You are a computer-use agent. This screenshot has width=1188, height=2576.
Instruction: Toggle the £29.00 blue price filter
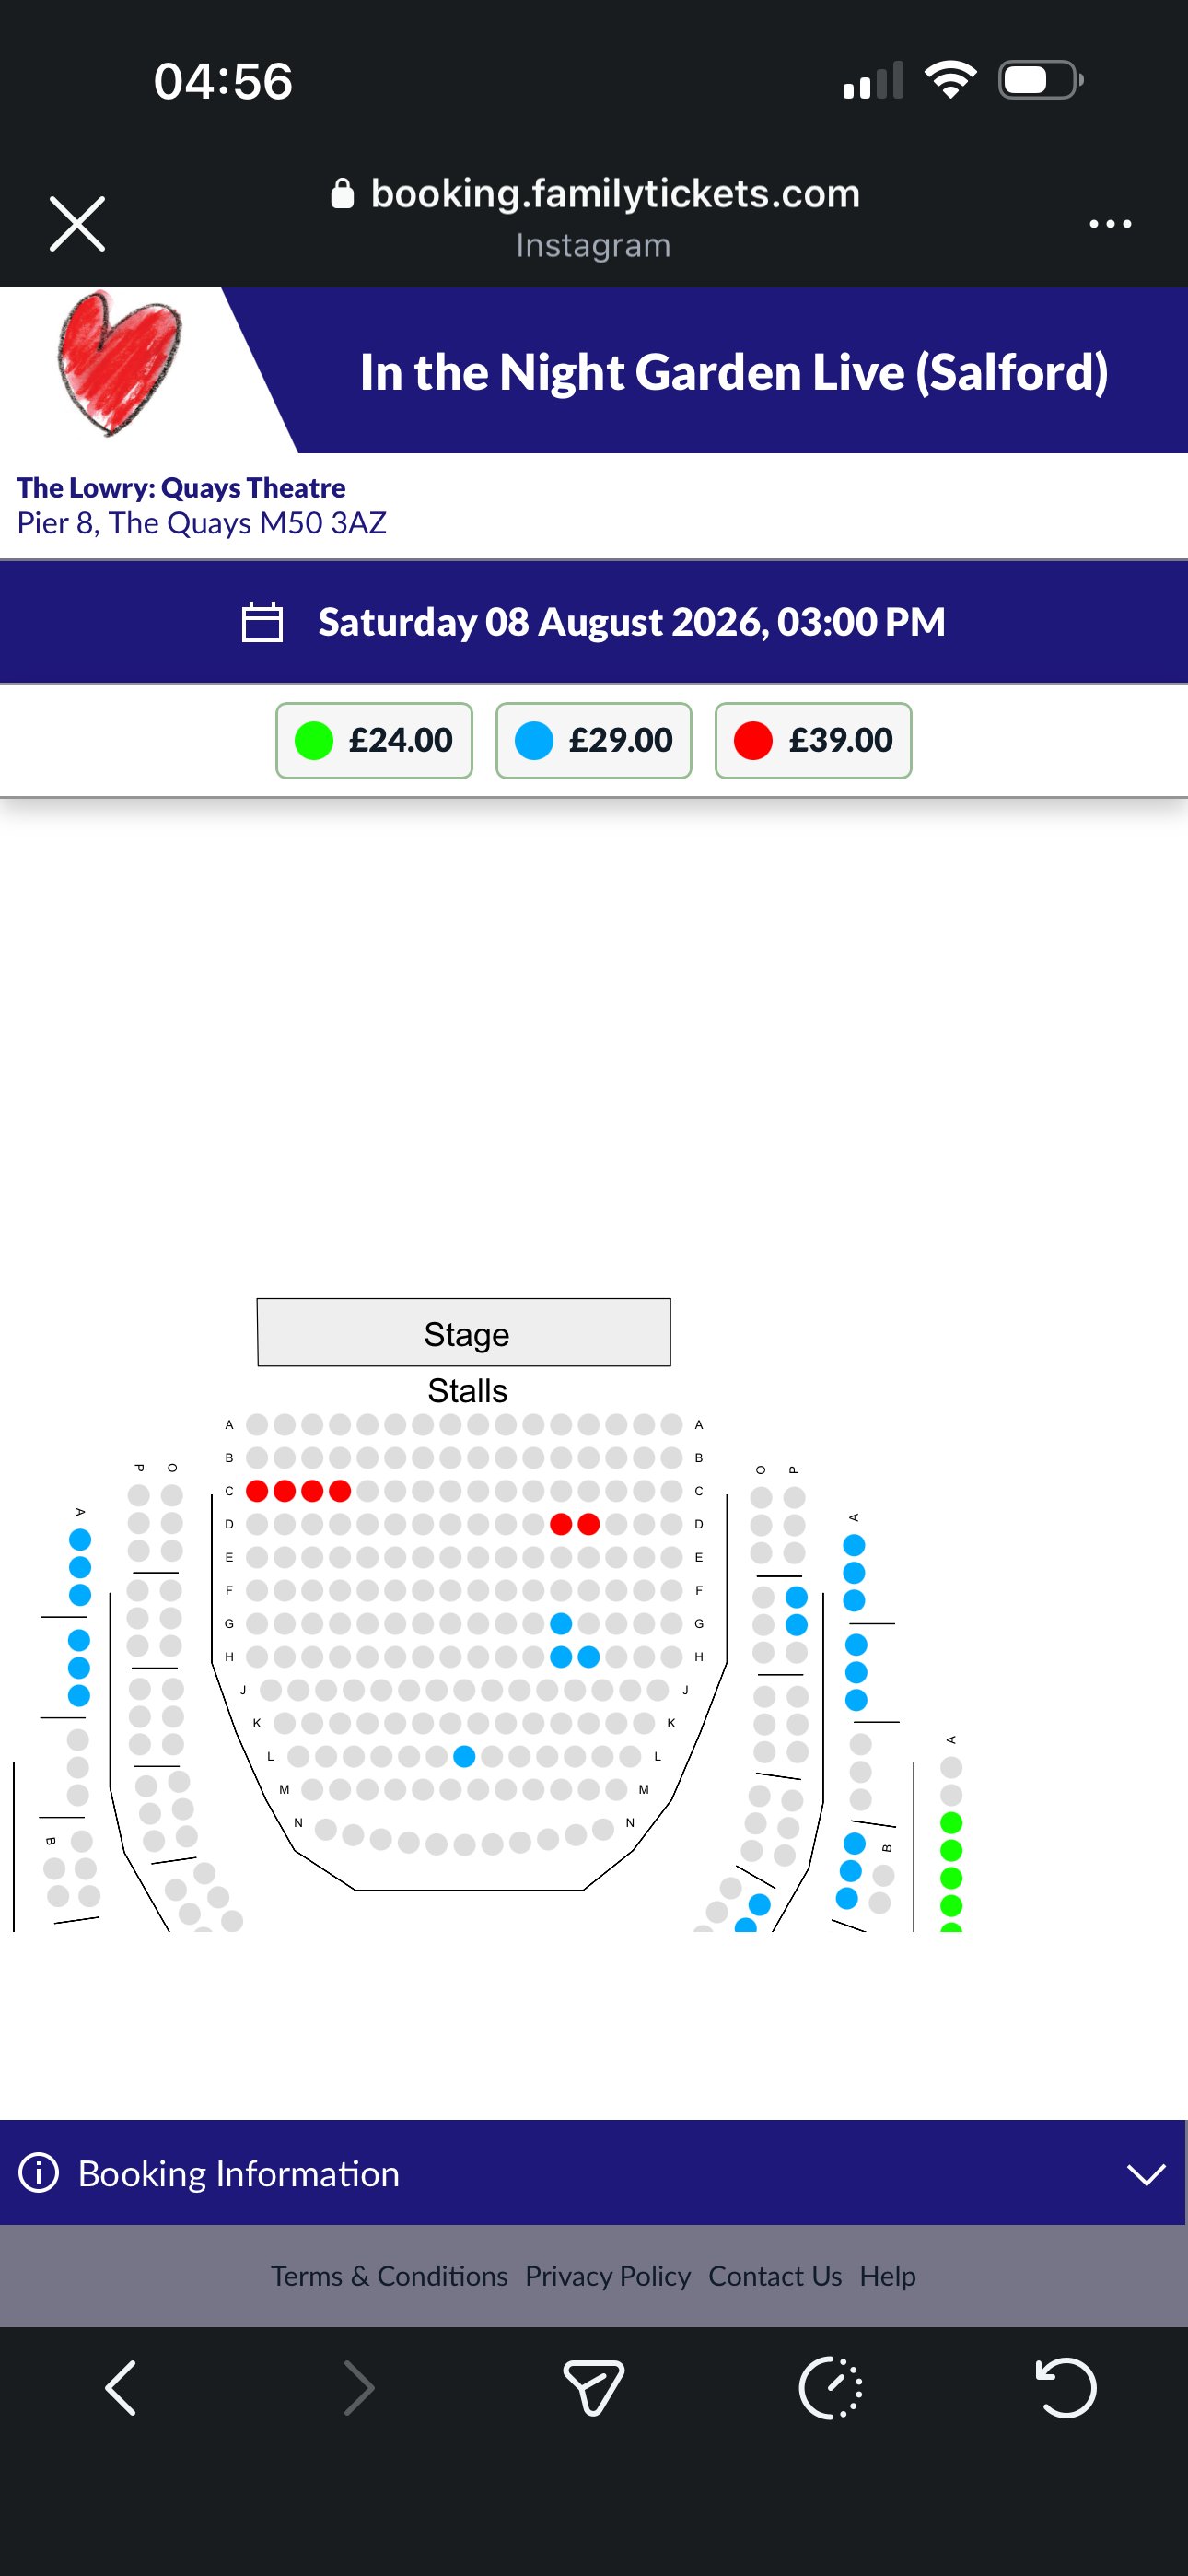pyautogui.click(x=594, y=740)
